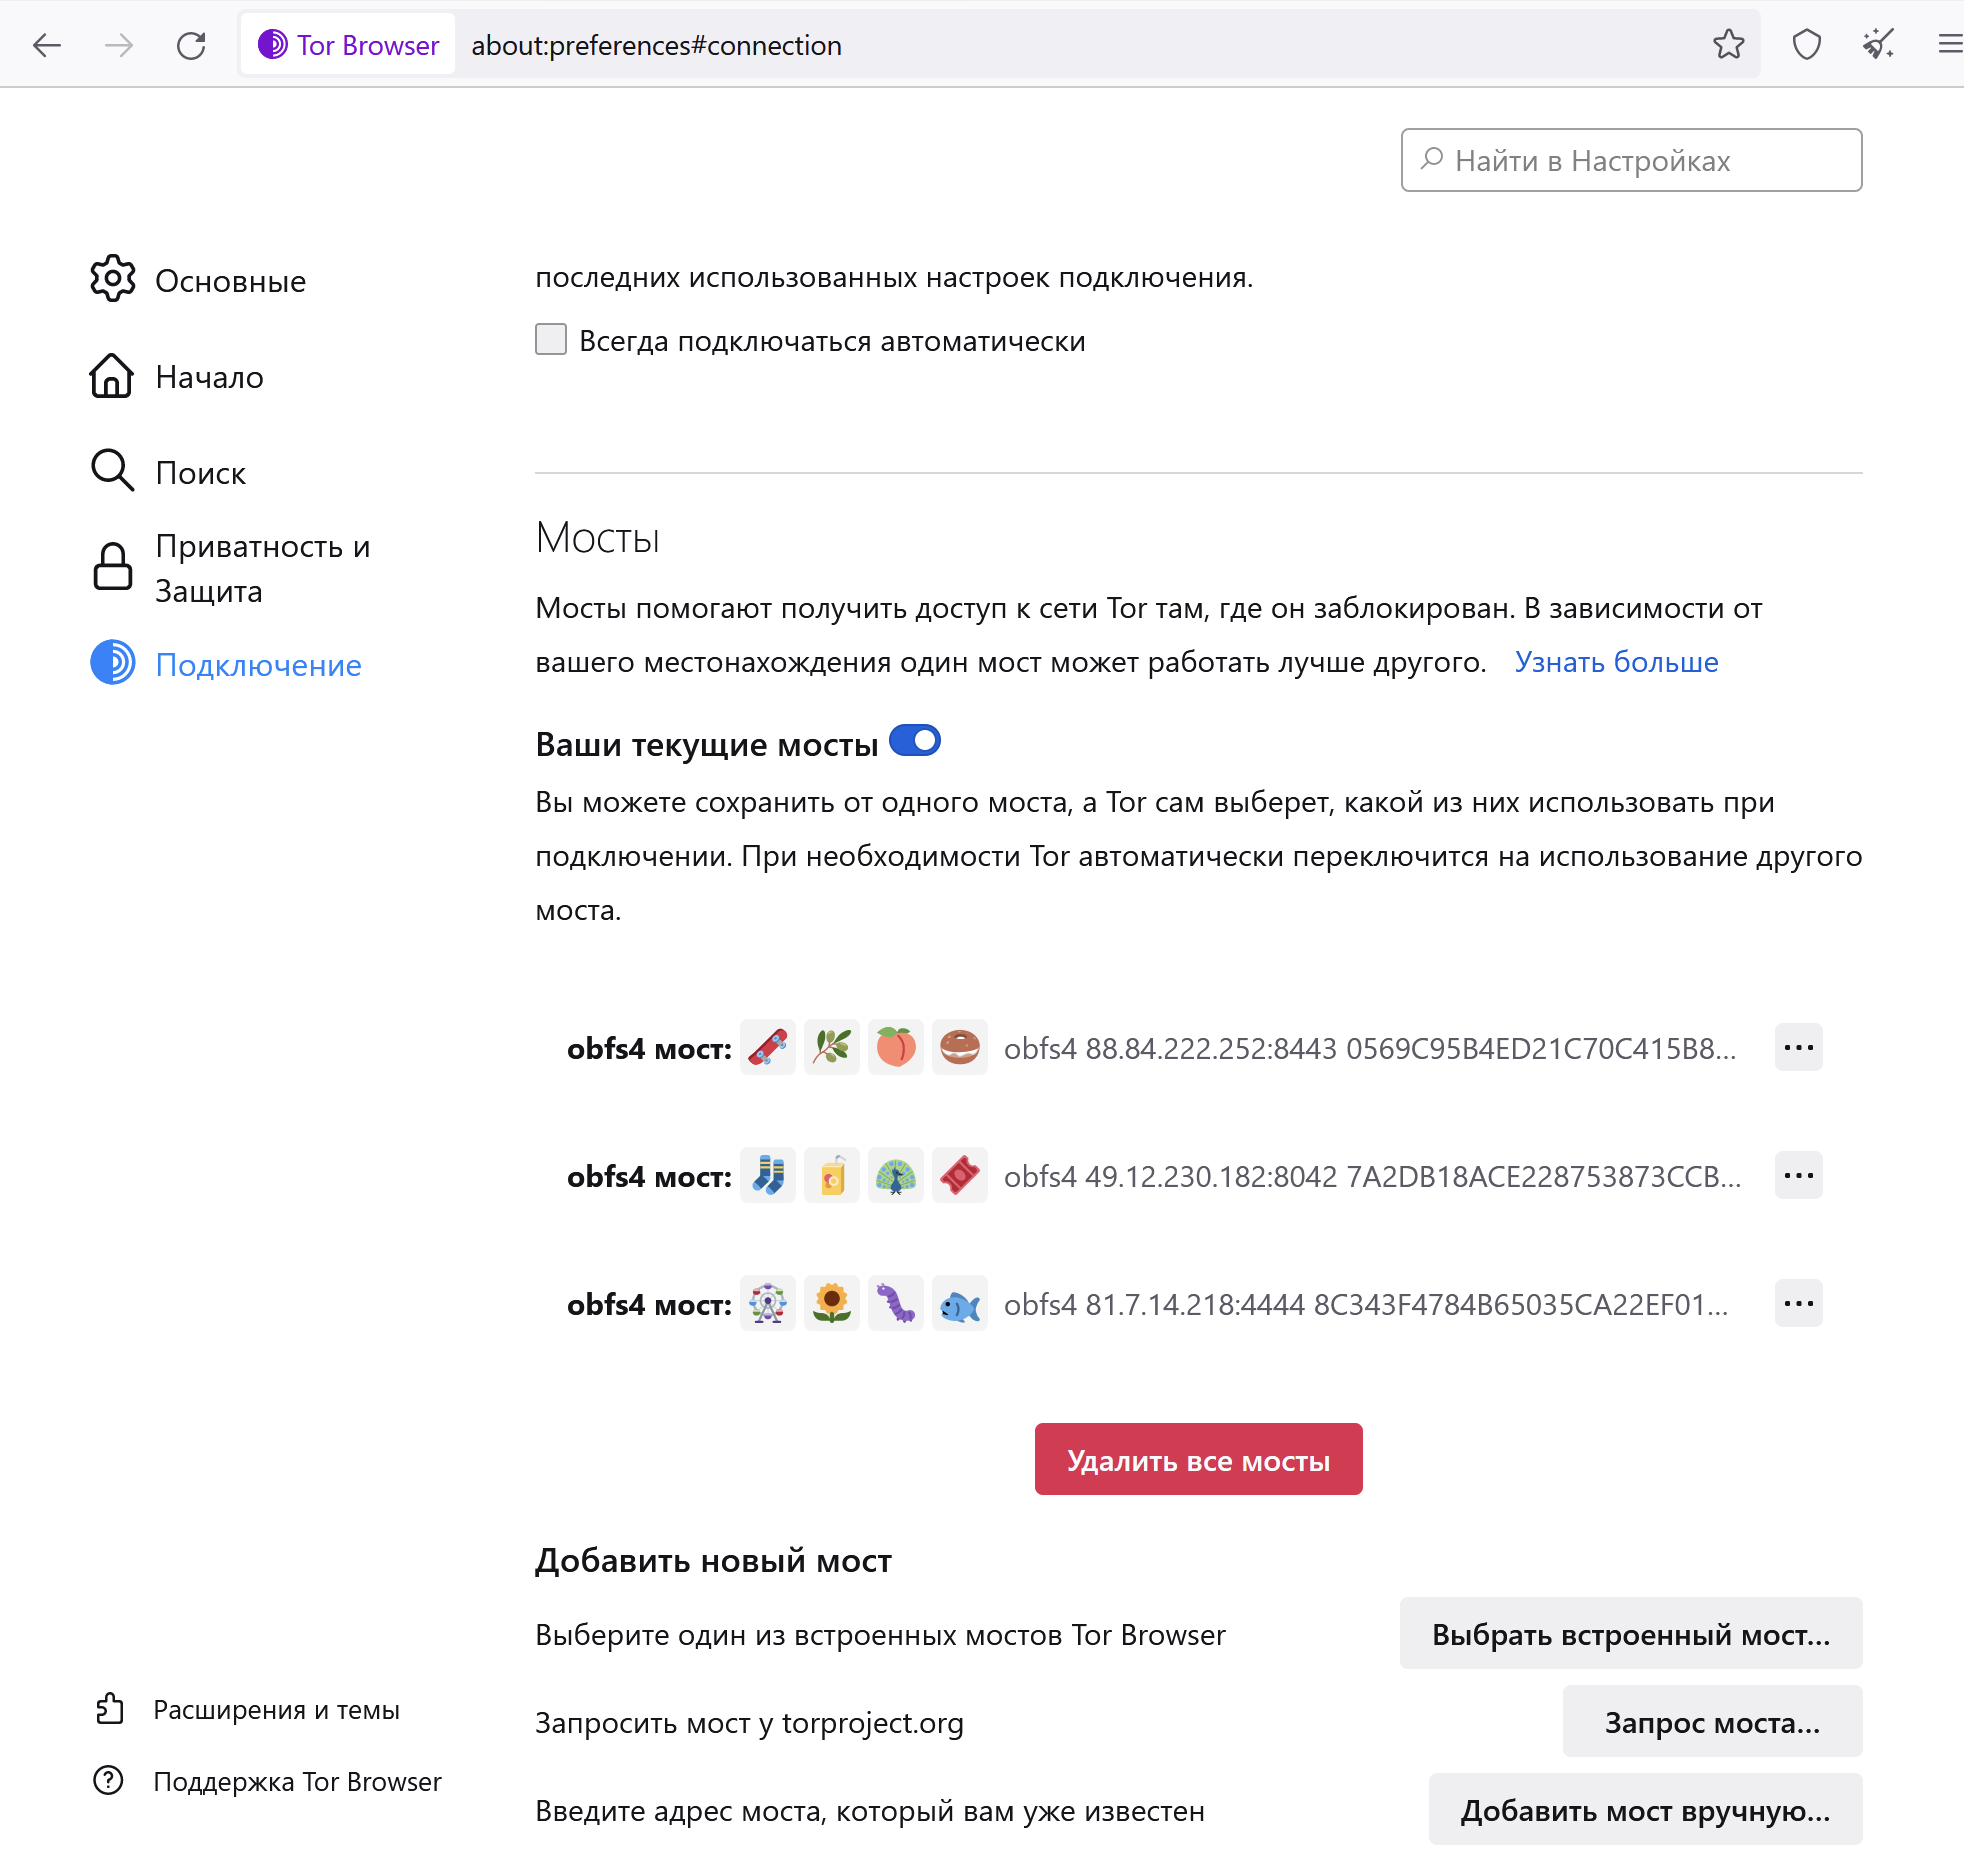This screenshot has height=1856, width=1964.
Task: Switch to 'Основные' settings section
Action: tap(230, 281)
